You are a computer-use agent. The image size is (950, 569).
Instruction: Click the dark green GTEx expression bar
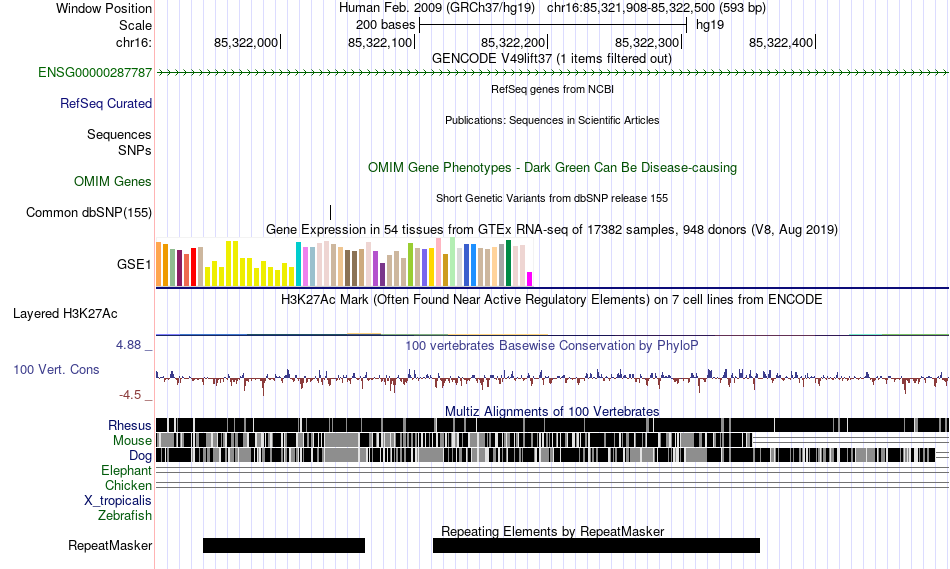coord(509,263)
